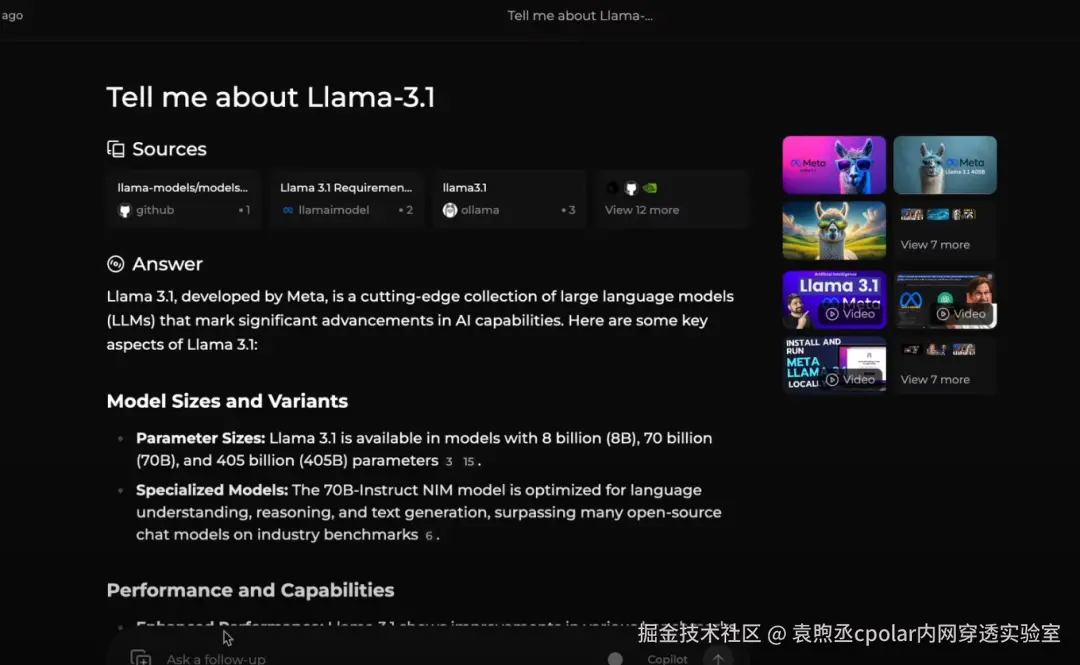Screen dimensions: 1080x665
Task: Click the Answer section icon
Action: coord(116,264)
